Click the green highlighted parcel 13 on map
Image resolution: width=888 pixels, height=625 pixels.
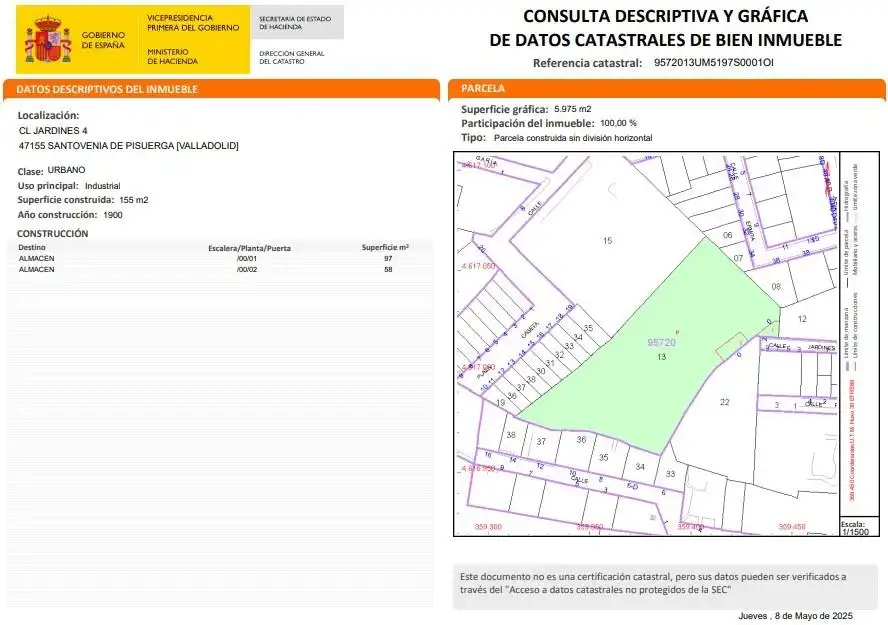661,357
